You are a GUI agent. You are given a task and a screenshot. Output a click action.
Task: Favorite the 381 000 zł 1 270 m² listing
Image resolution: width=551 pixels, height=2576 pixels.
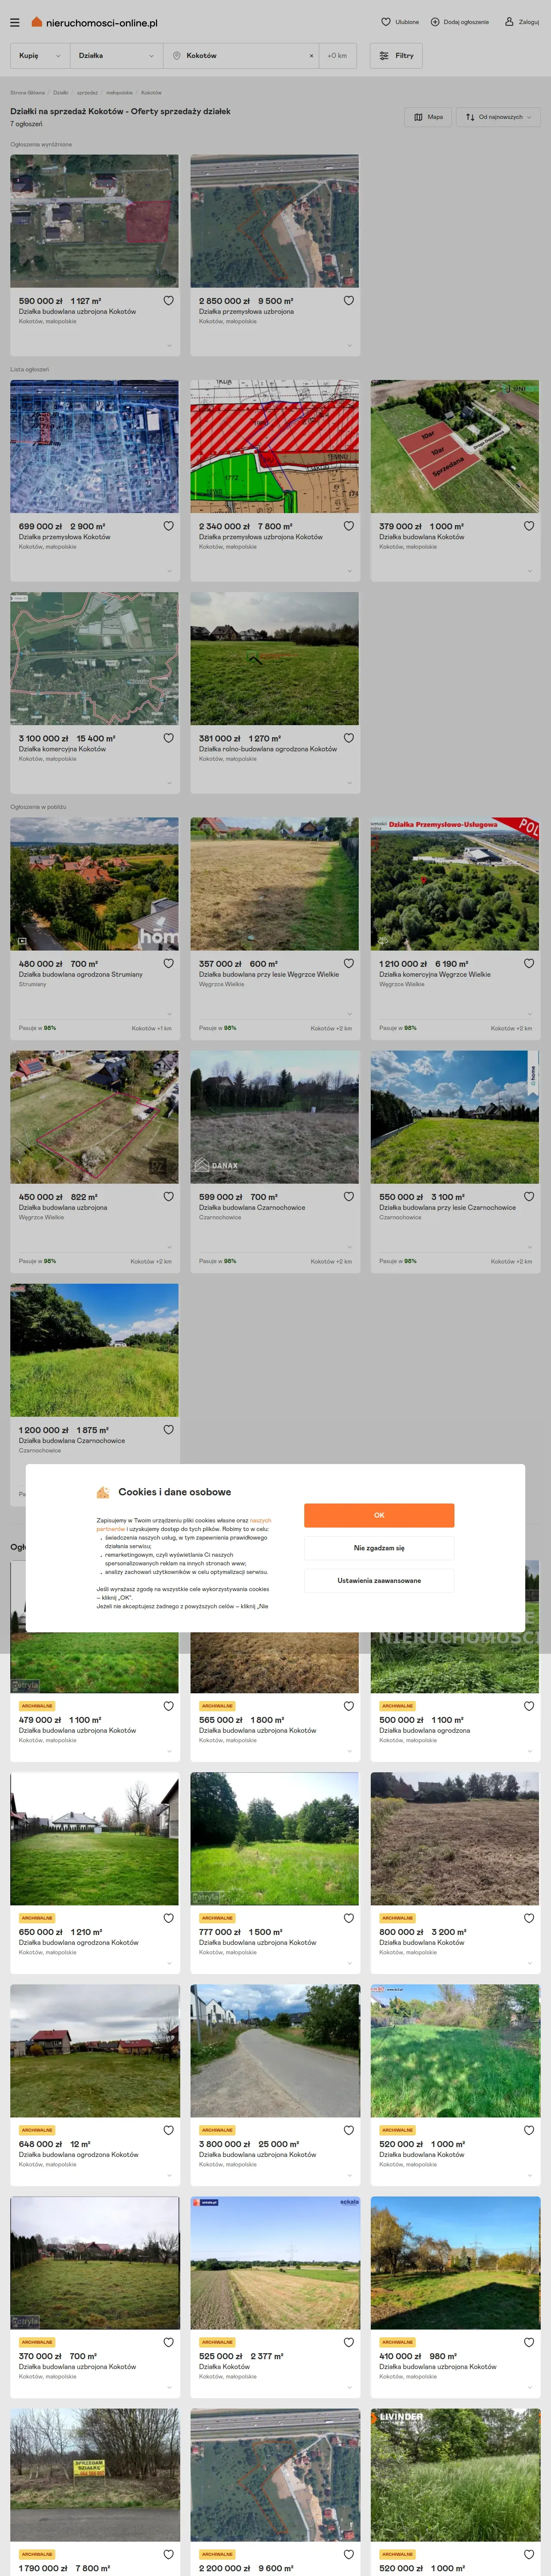pyautogui.click(x=348, y=738)
